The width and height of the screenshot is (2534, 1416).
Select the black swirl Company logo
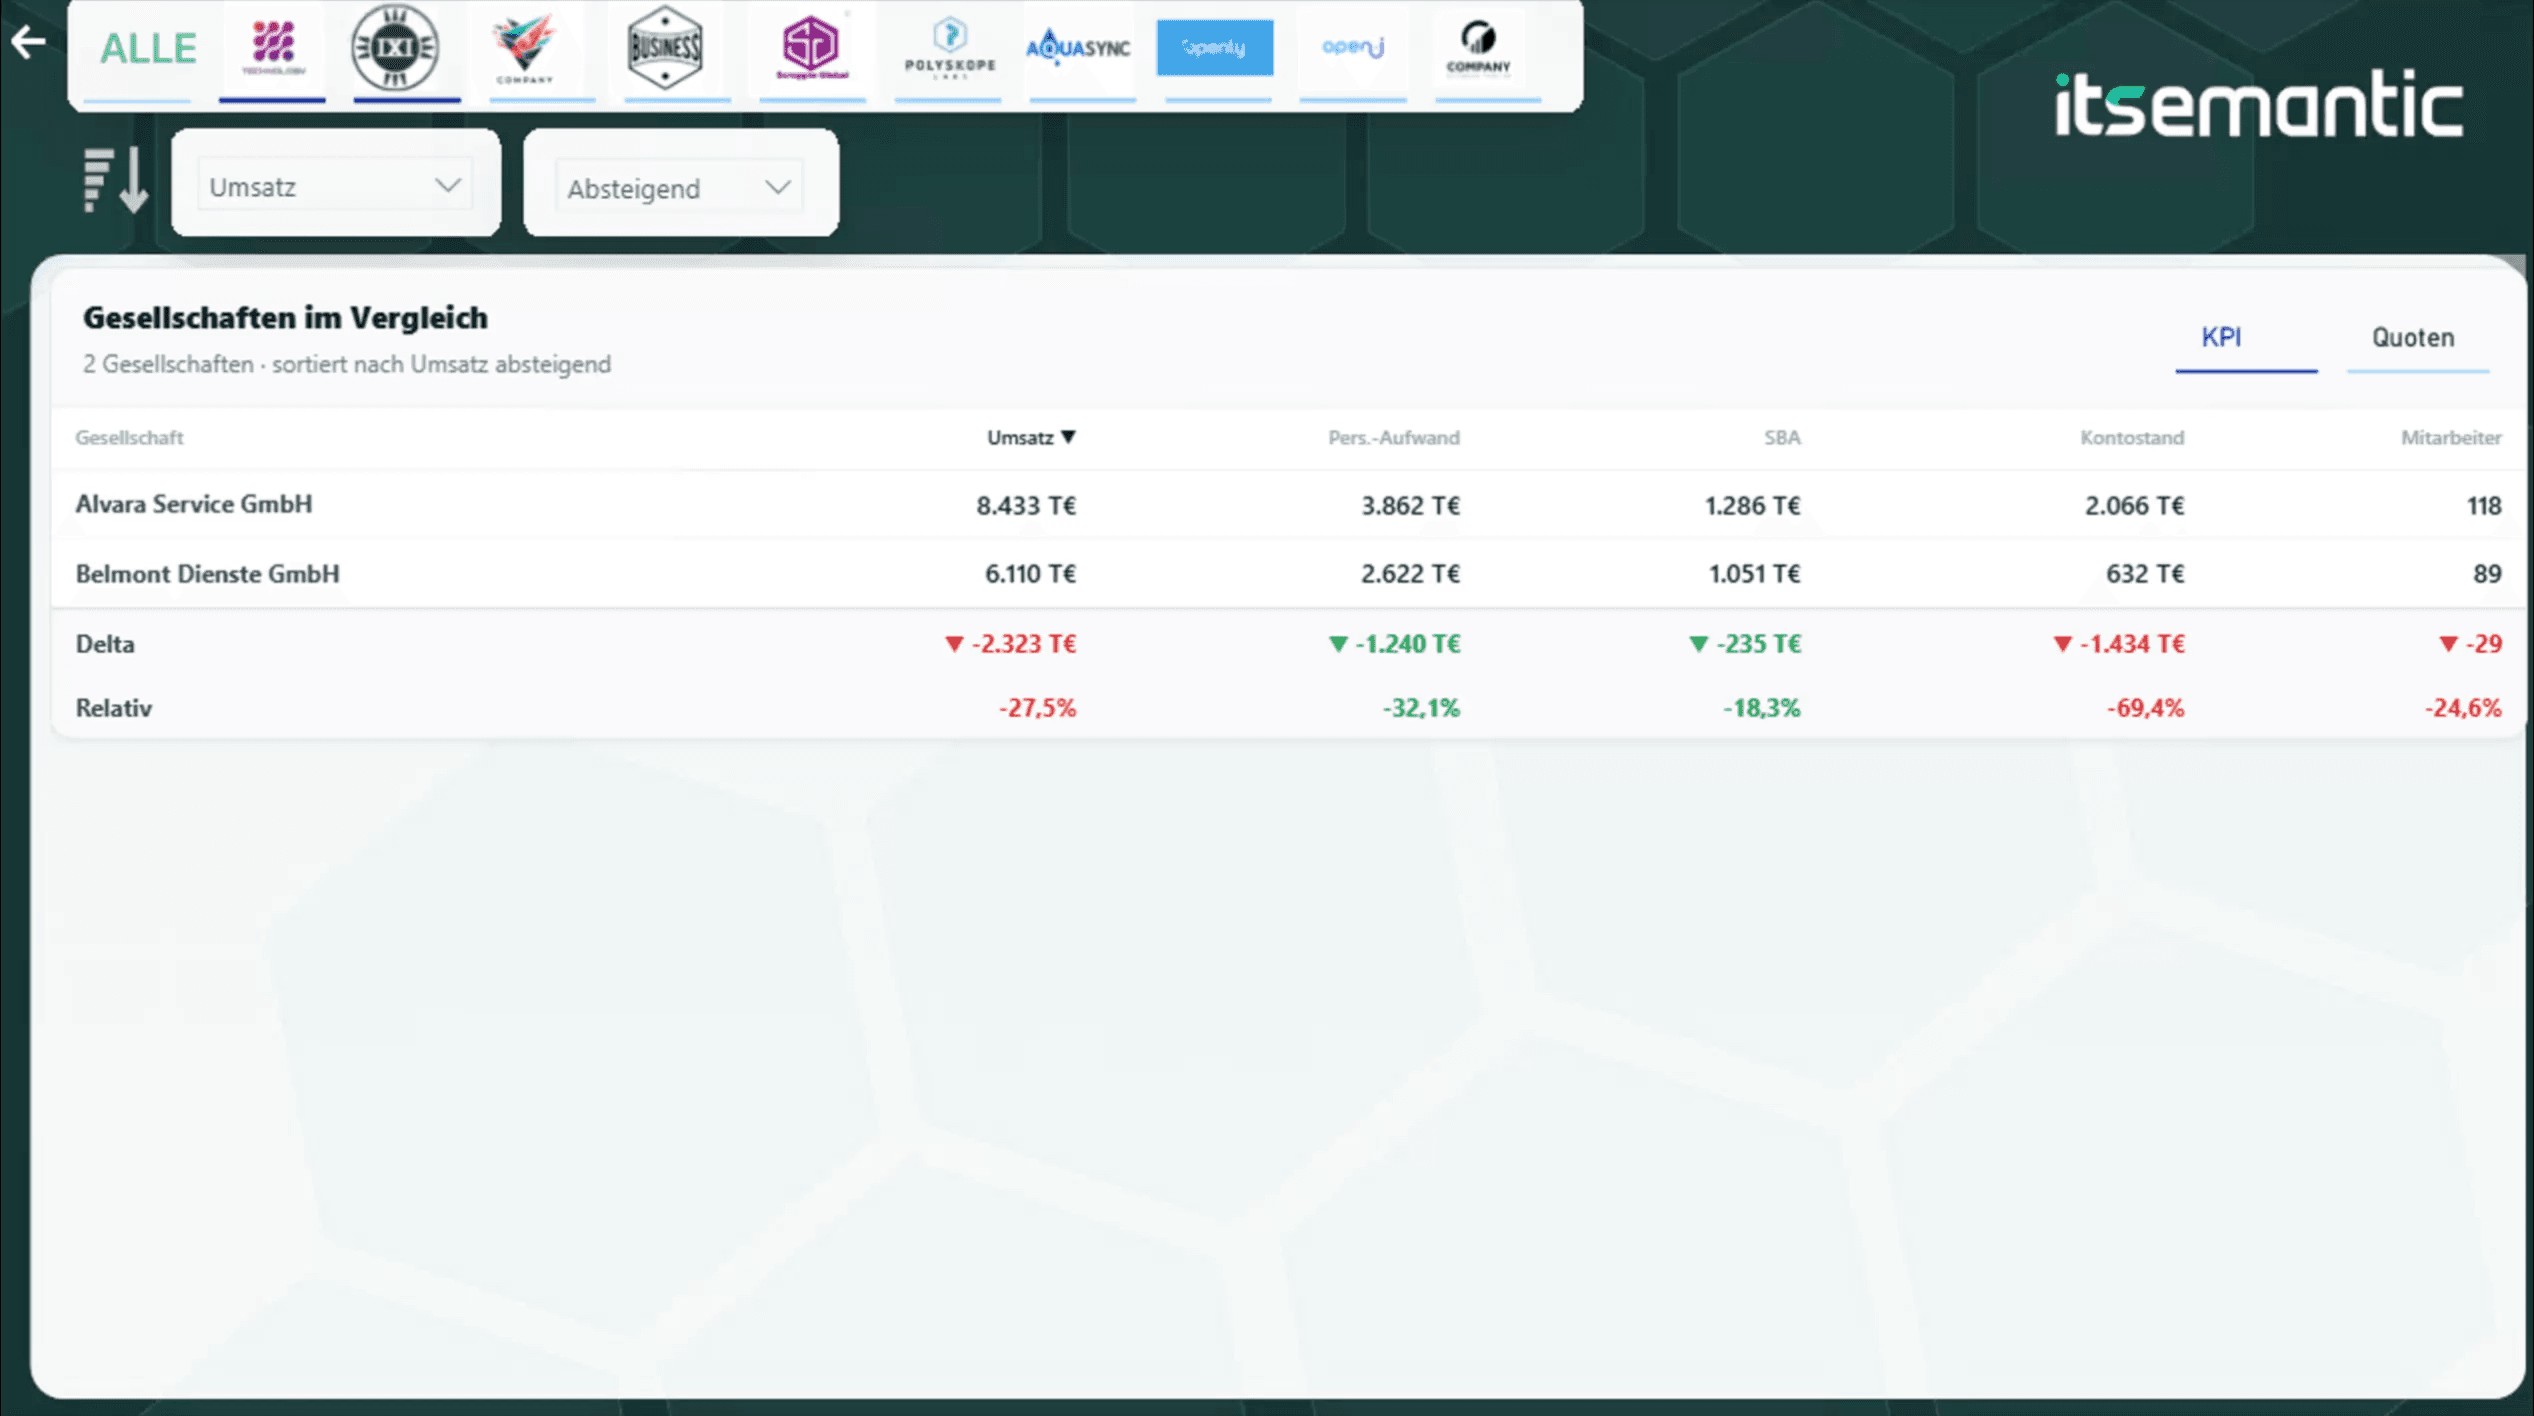coord(1478,48)
